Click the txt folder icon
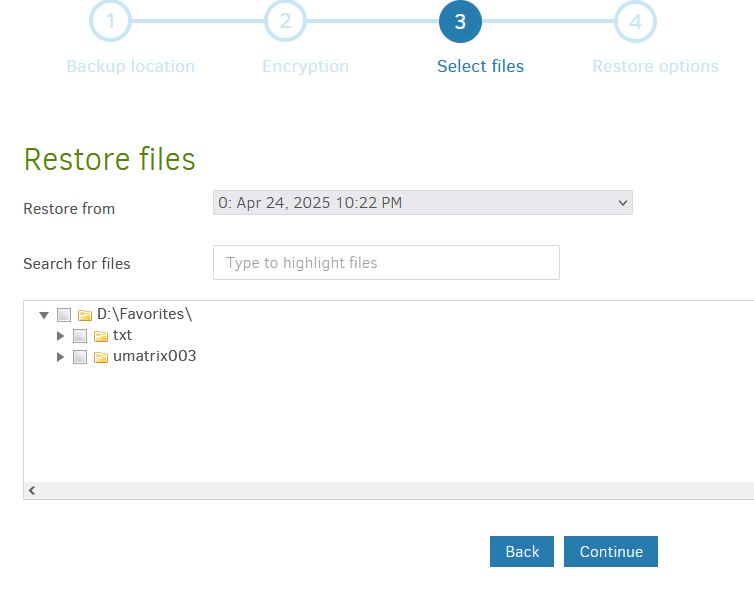The width and height of the screenshot is (754, 595). [101, 336]
